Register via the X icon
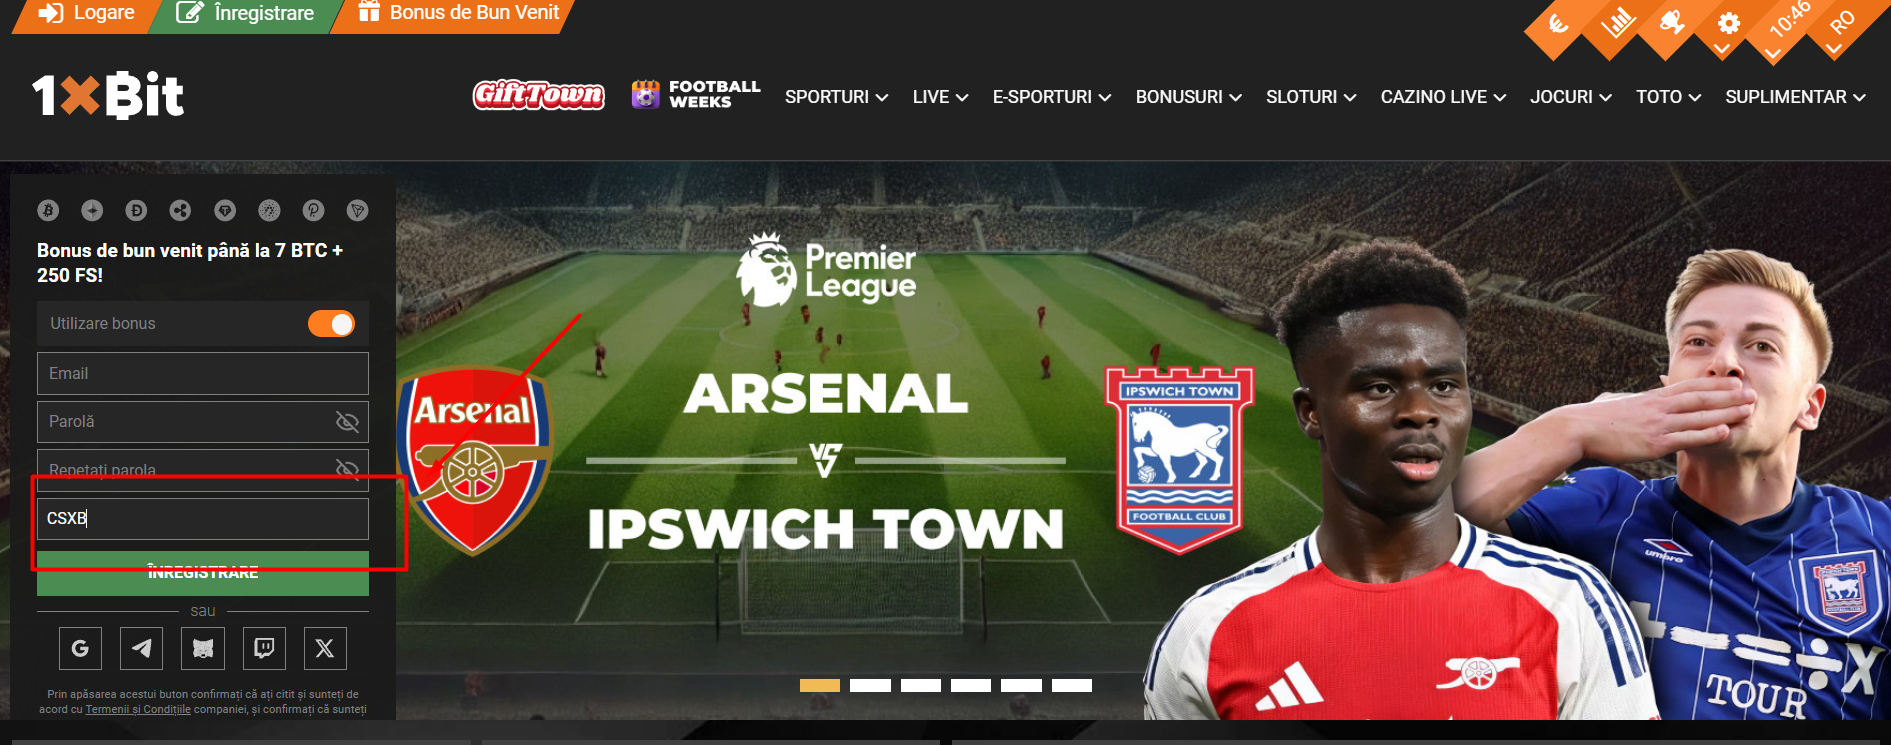The height and width of the screenshot is (745, 1891). pyautogui.click(x=325, y=649)
